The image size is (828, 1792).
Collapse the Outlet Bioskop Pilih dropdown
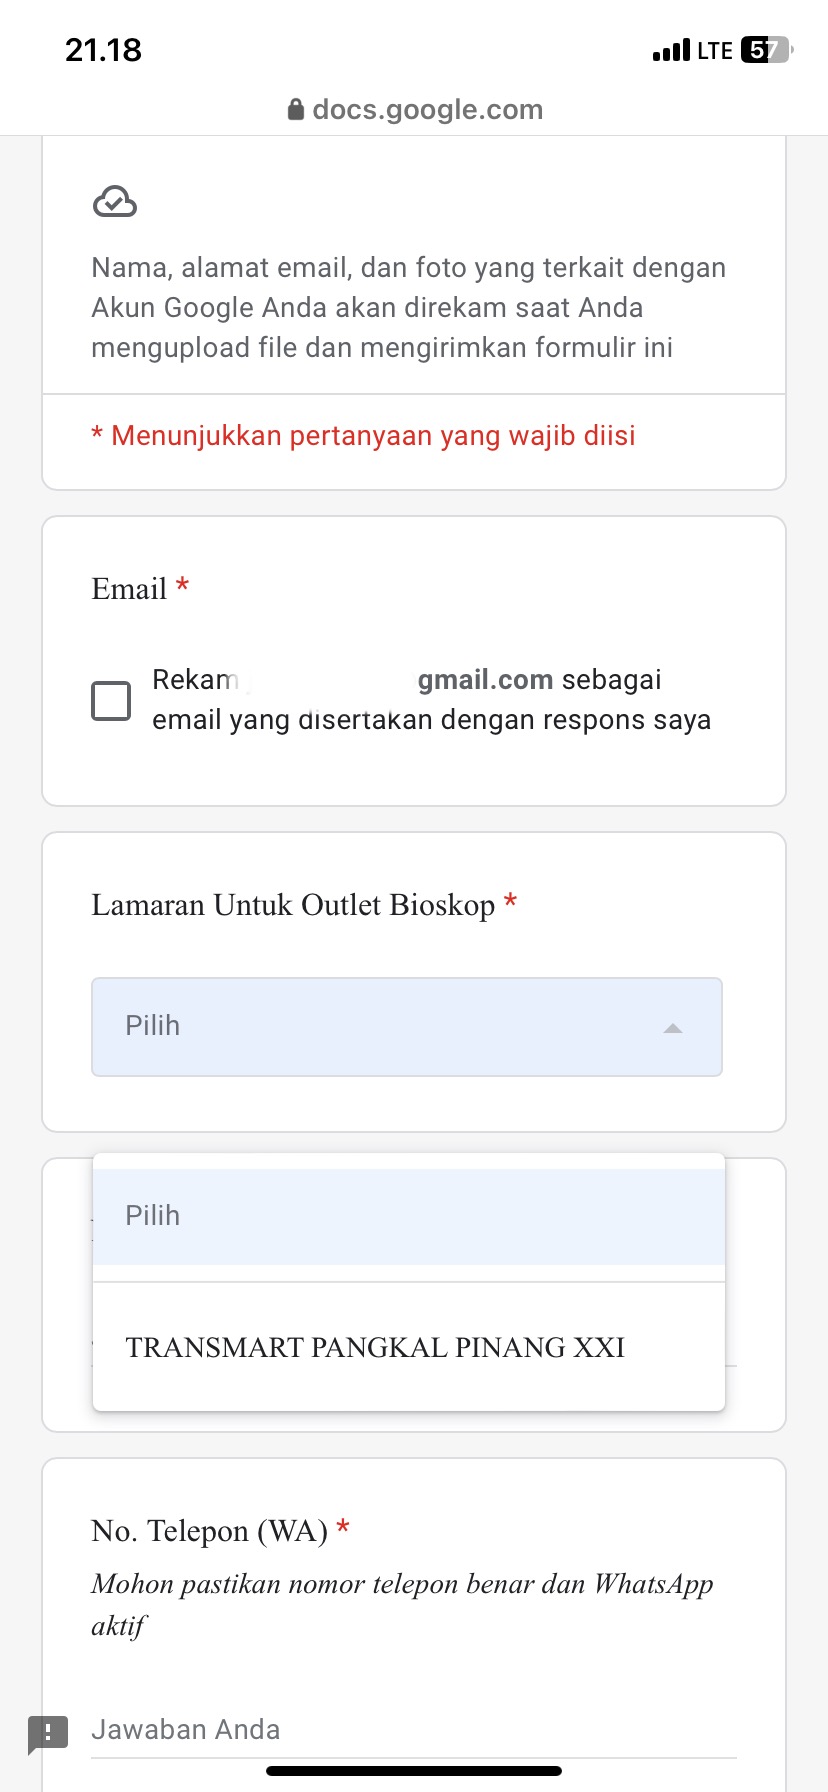pyautogui.click(x=406, y=1027)
